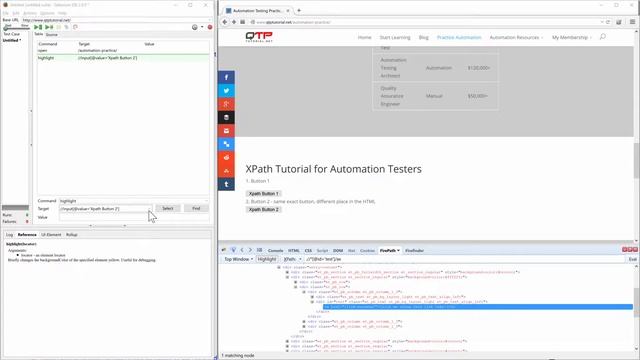Click the Xpath Button 1
The height and width of the screenshot is (360, 640).
[263, 193]
